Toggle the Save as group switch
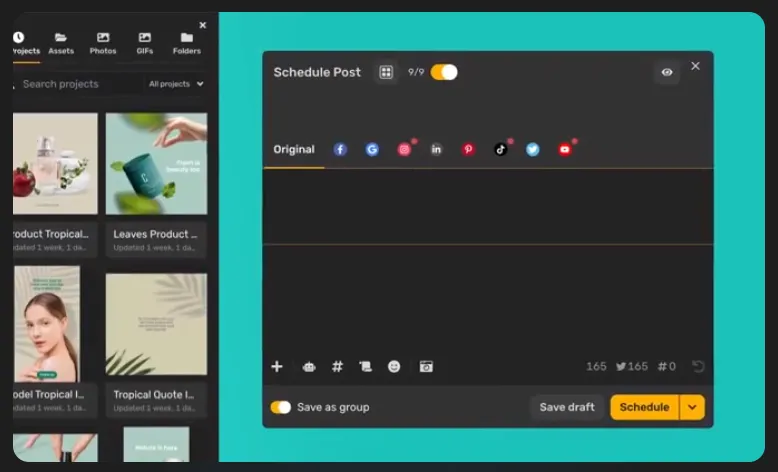The width and height of the screenshot is (778, 472). click(x=280, y=407)
